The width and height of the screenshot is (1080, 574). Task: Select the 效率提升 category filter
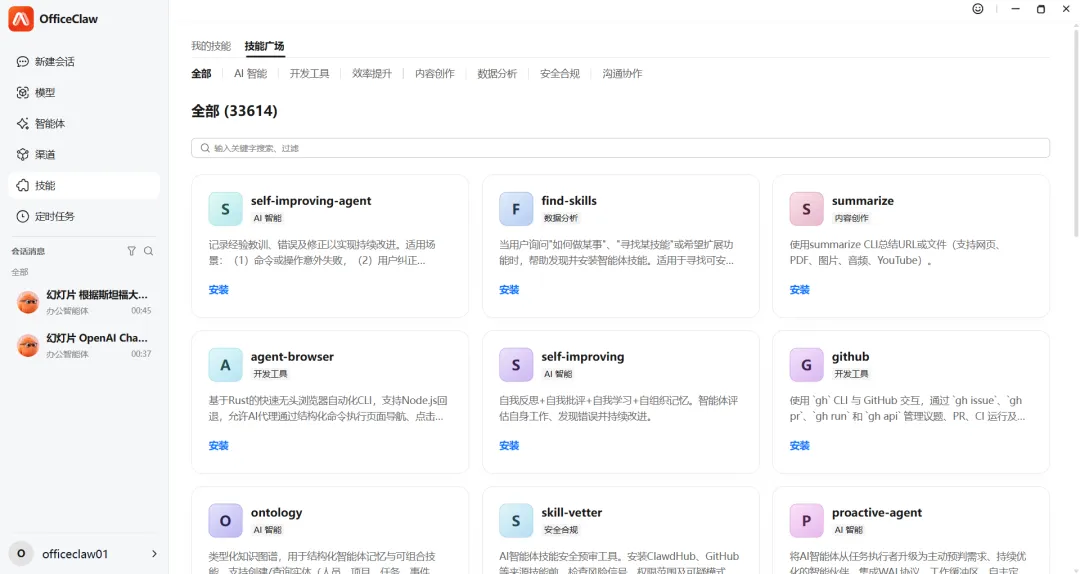click(372, 74)
